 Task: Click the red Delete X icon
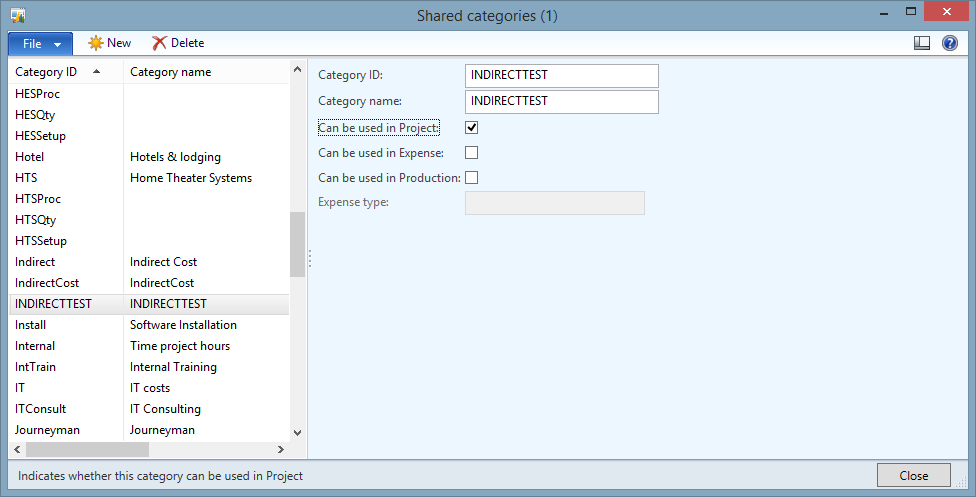tap(159, 43)
